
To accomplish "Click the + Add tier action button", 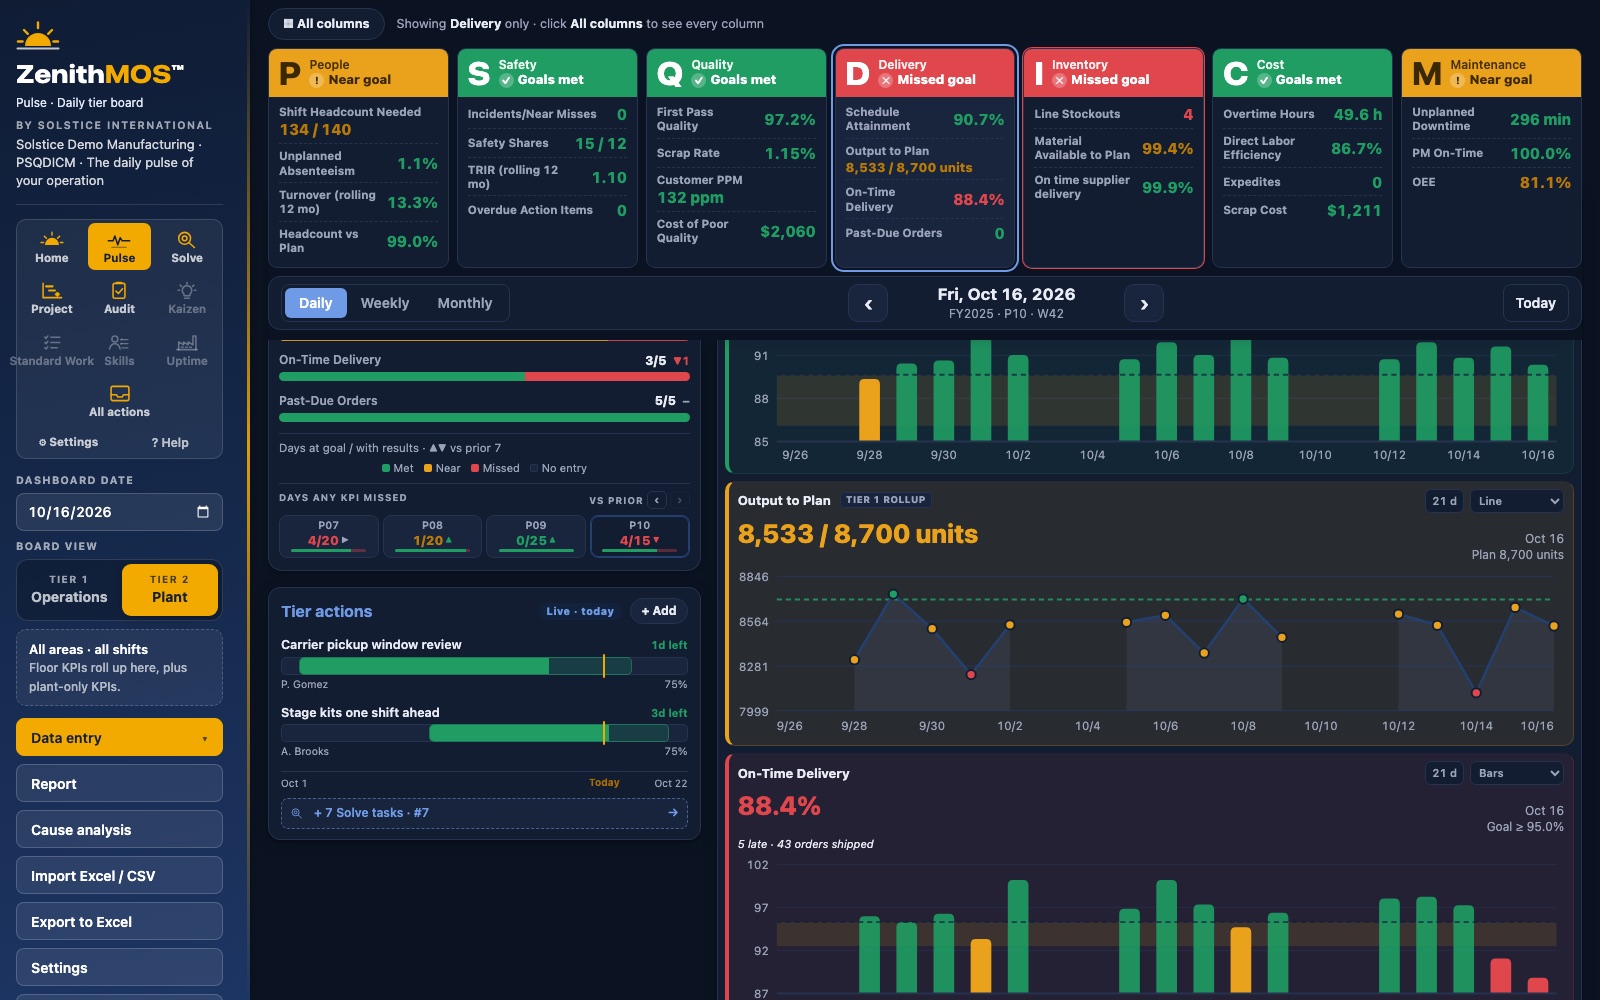I will pyautogui.click(x=659, y=611).
